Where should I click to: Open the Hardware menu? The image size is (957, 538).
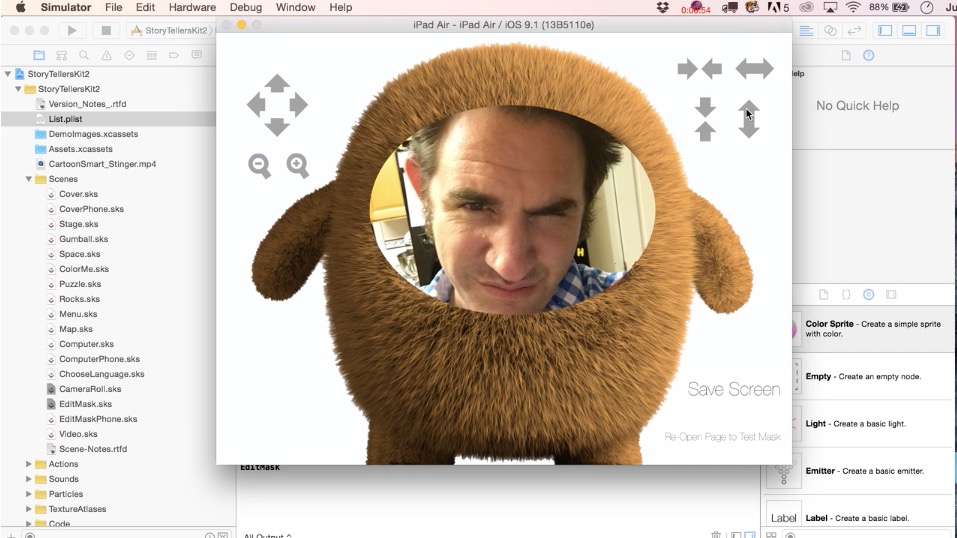192,7
